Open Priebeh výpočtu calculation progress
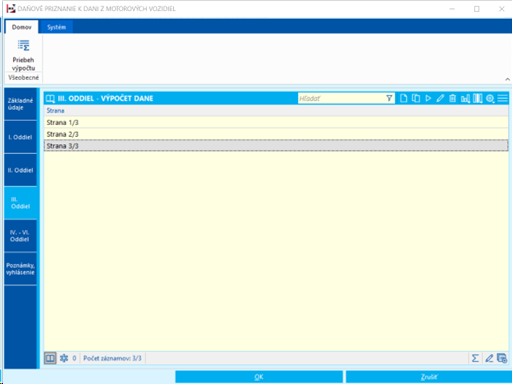 (x=23, y=55)
